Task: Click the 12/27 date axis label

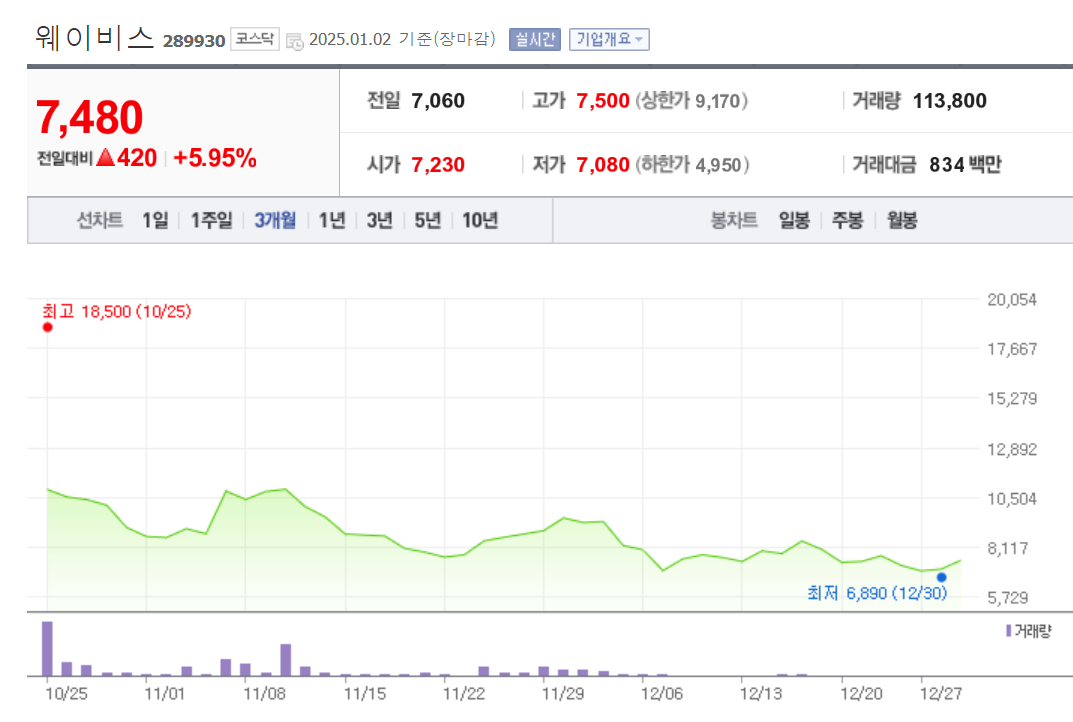Action: (x=941, y=694)
